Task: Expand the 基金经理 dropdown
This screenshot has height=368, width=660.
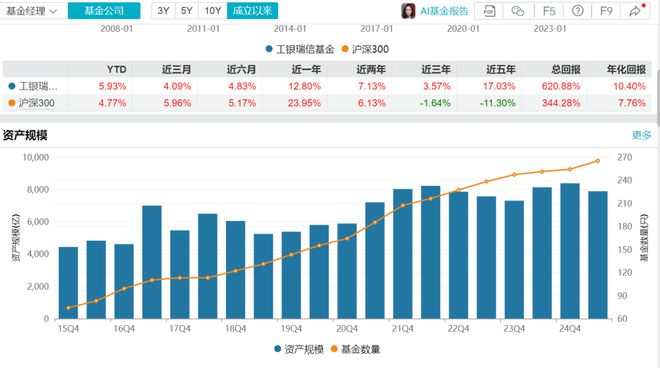Action: 31,11
